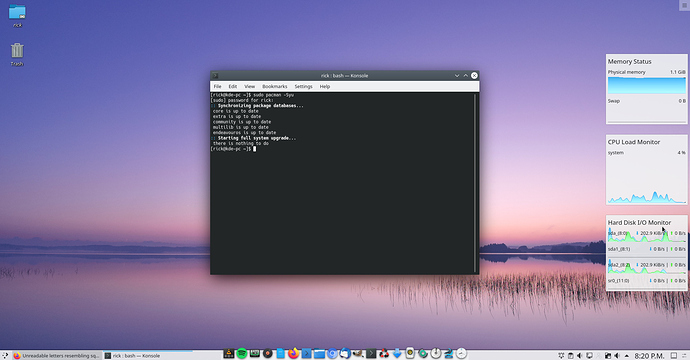The height and width of the screenshot is (360, 690).
Task: Click 'endeavouros is up to date' line
Action: click(x=244, y=132)
